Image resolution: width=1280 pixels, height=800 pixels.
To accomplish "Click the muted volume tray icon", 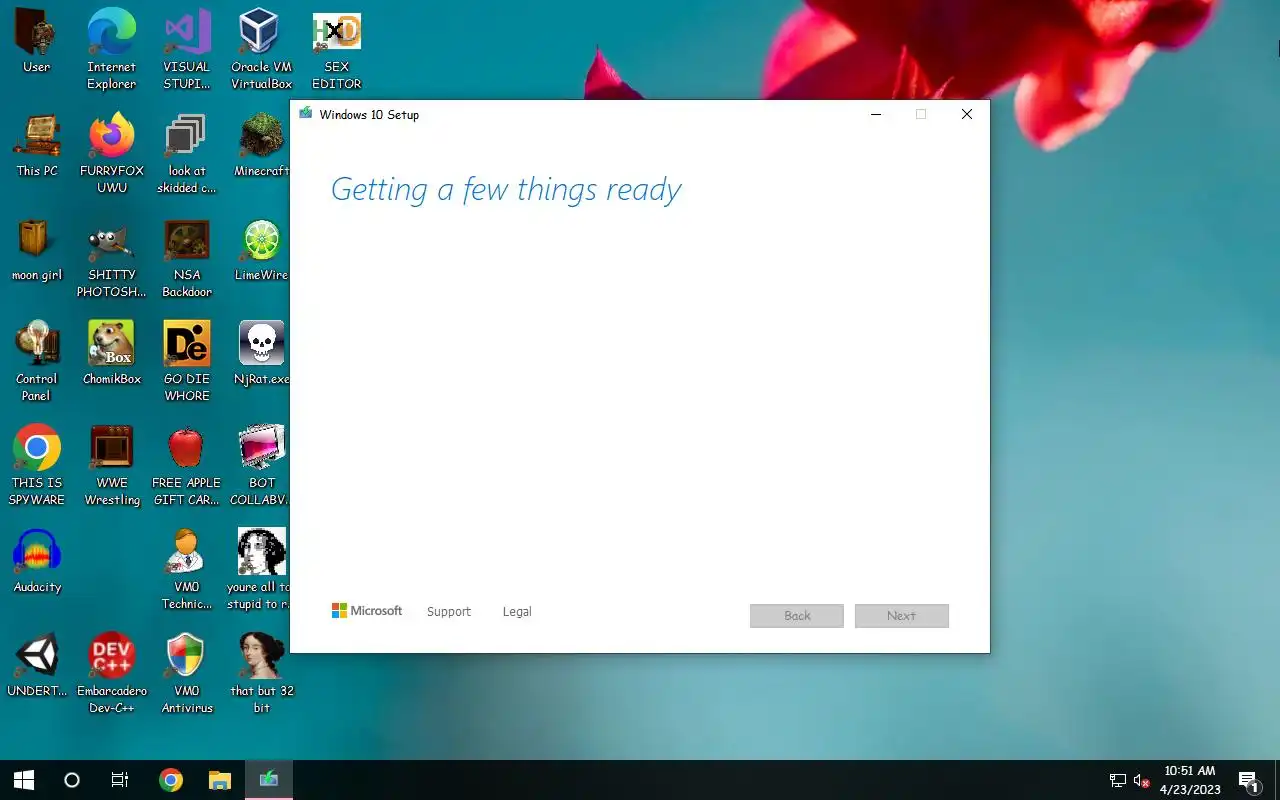I will click(1141, 780).
